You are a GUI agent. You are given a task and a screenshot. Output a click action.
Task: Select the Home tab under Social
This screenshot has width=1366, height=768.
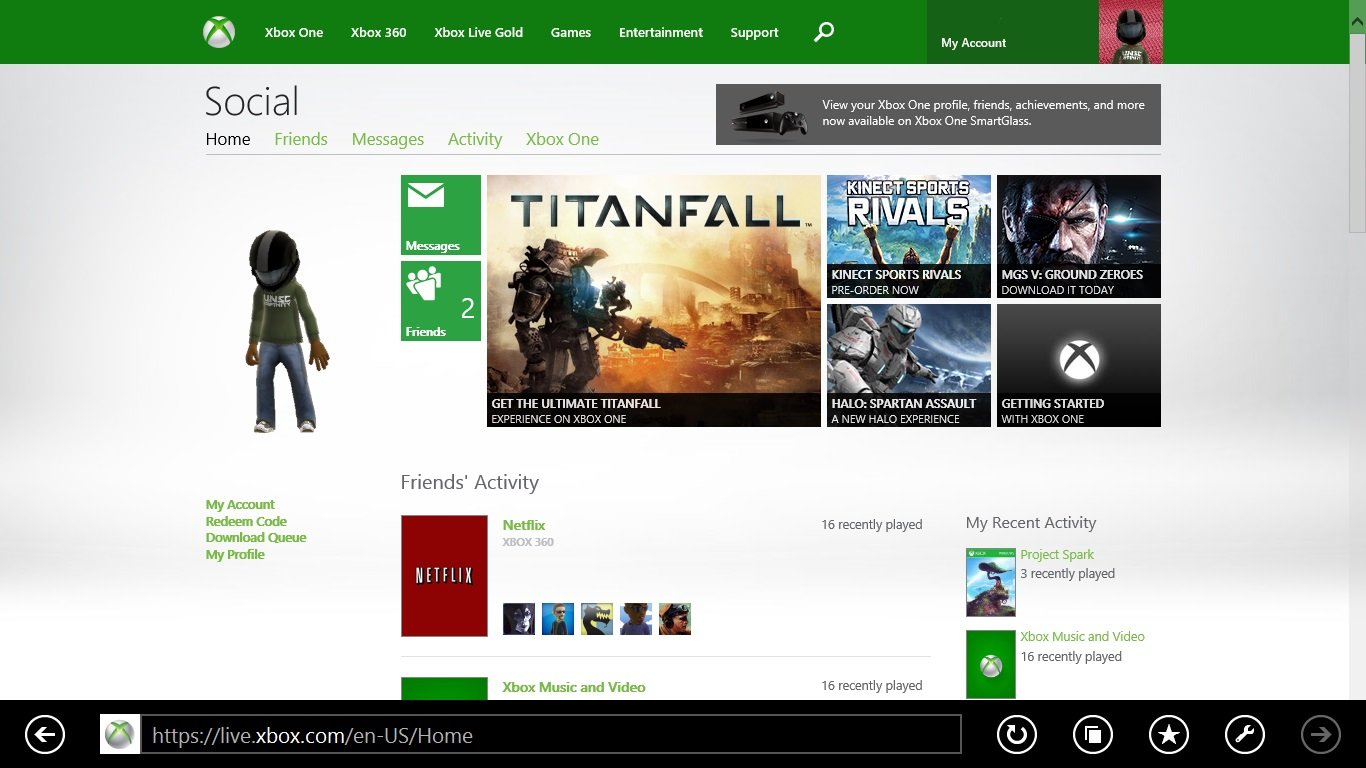(228, 139)
